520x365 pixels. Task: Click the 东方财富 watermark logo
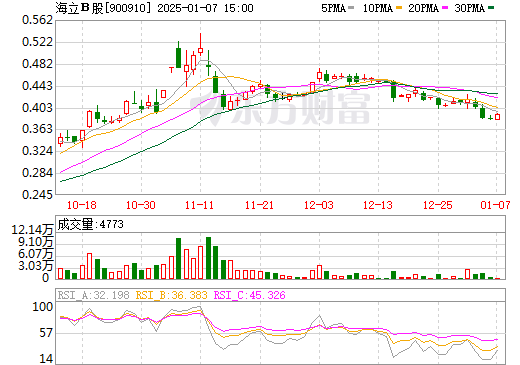tap(280, 108)
